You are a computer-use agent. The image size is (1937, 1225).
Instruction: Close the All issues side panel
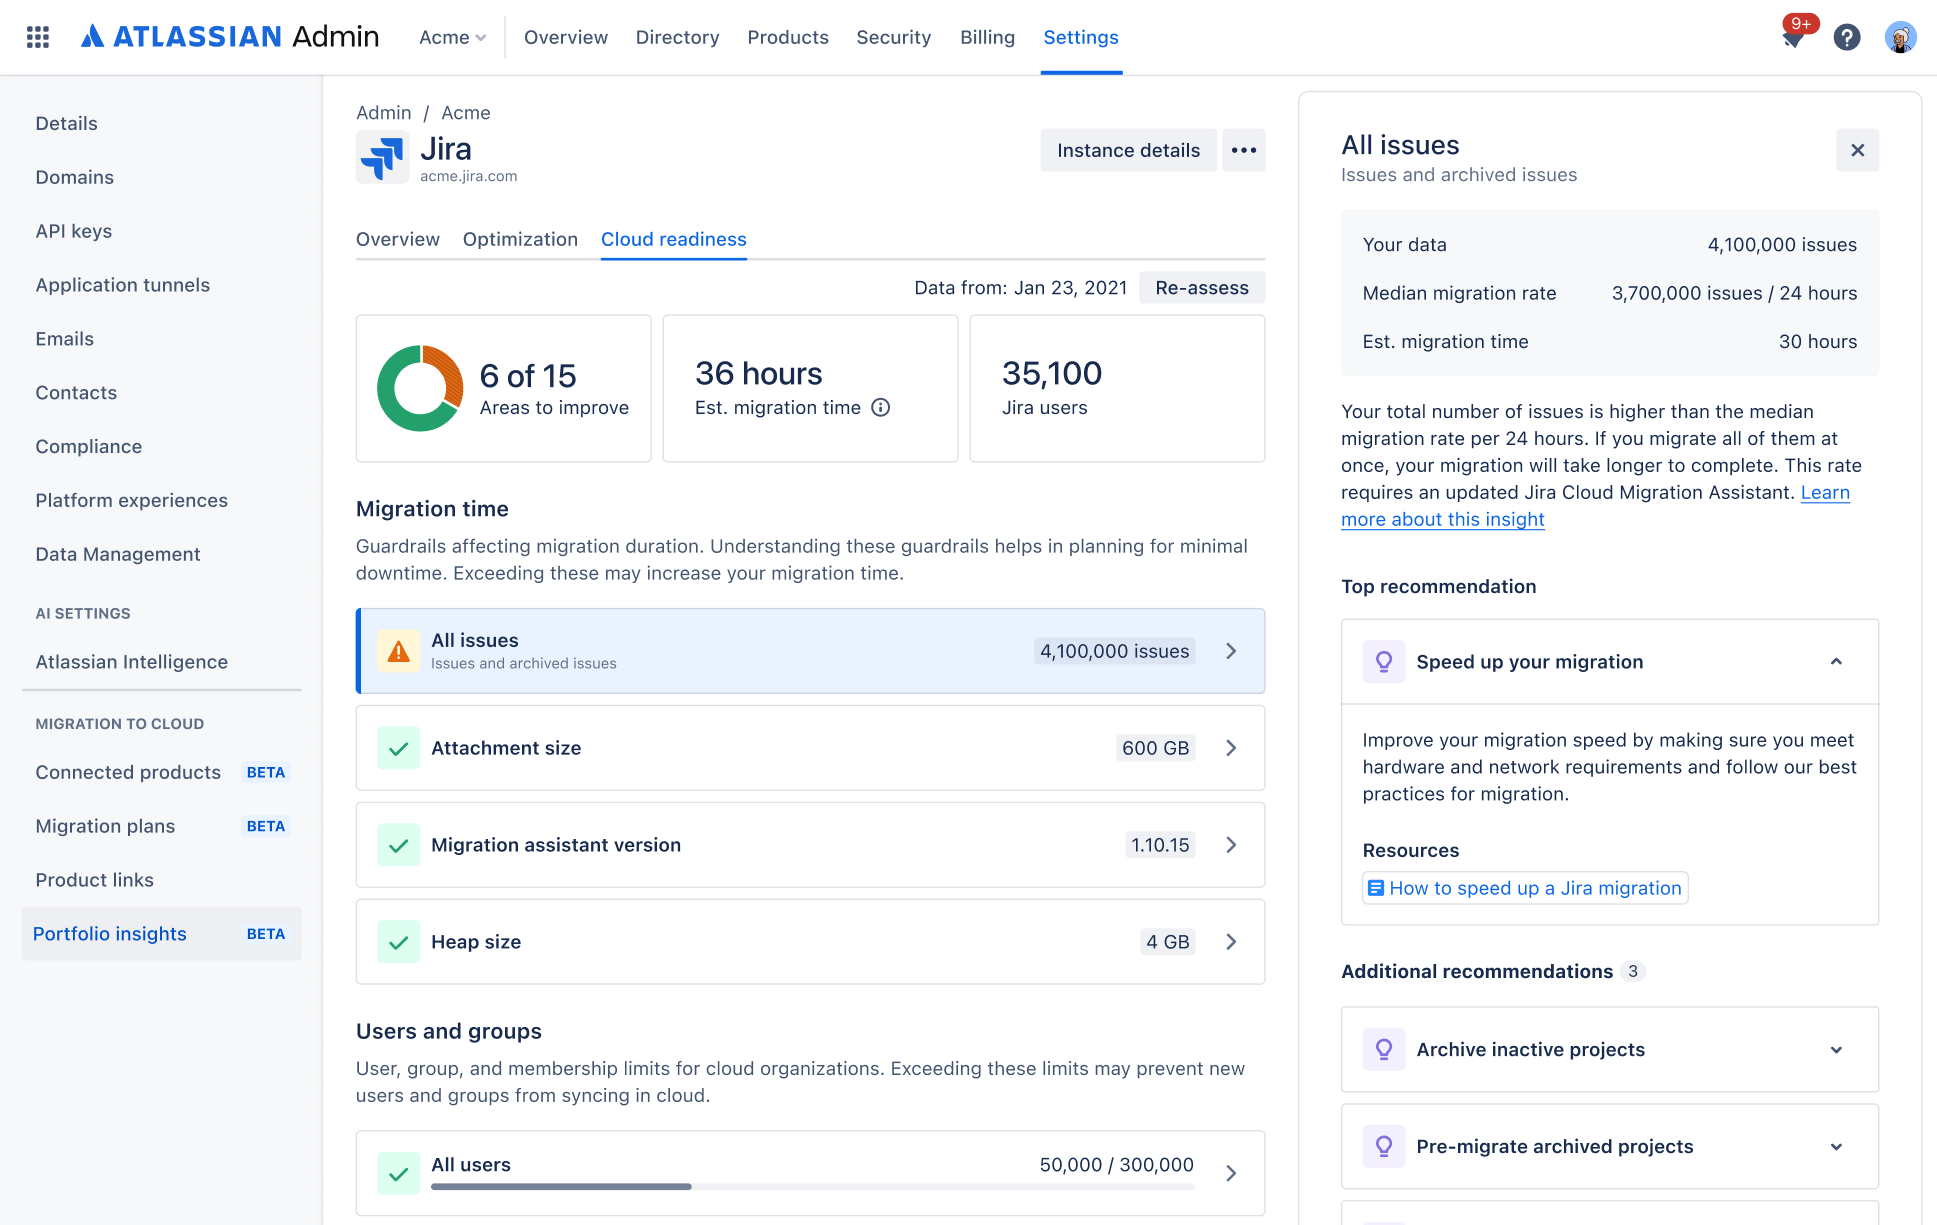coord(1857,150)
